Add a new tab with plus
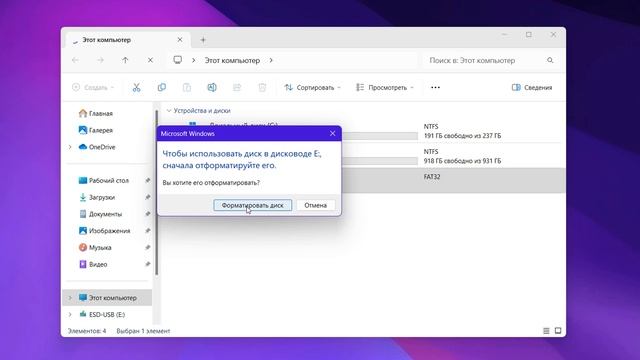Image resolution: width=640 pixels, height=360 pixels. (x=203, y=40)
